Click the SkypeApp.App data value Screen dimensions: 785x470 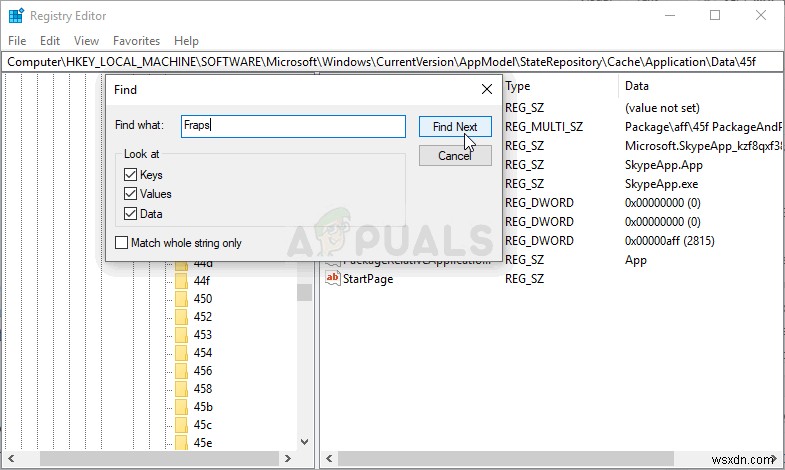coord(664,165)
